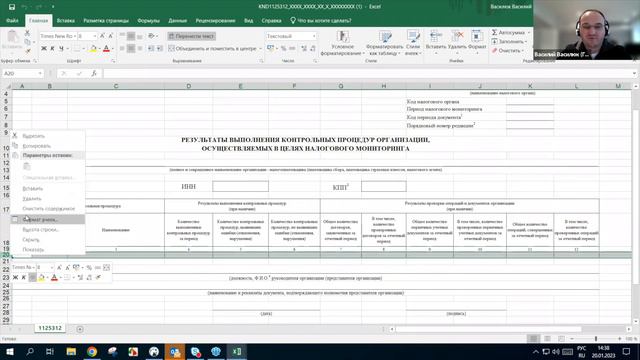Image resolution: width=640 pixels, height=360 pixels.
Task: Toggle align left in ribbon
Action: pos(122,49)
